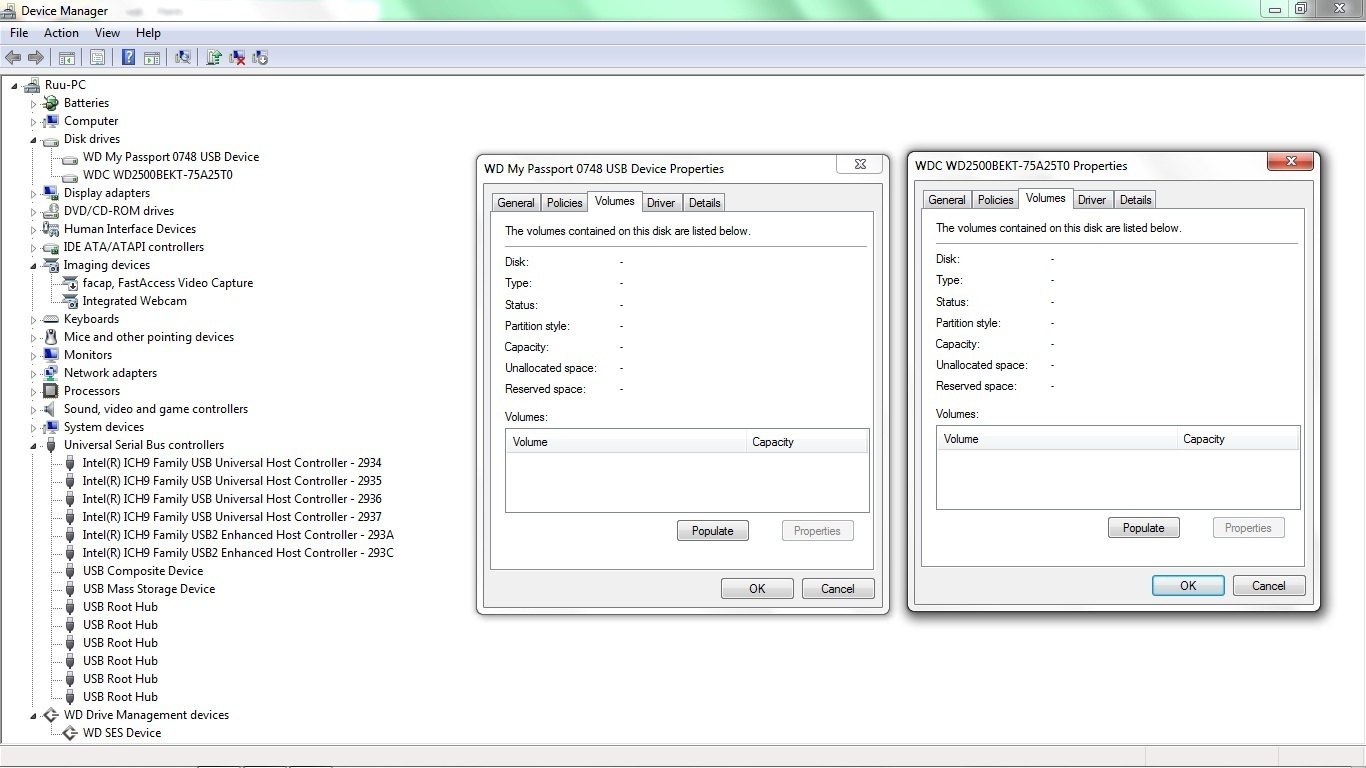This screenshot has width=1366, height=768.
Task: Expand the Mice and other pointing devices category
Action: [33, 337]
